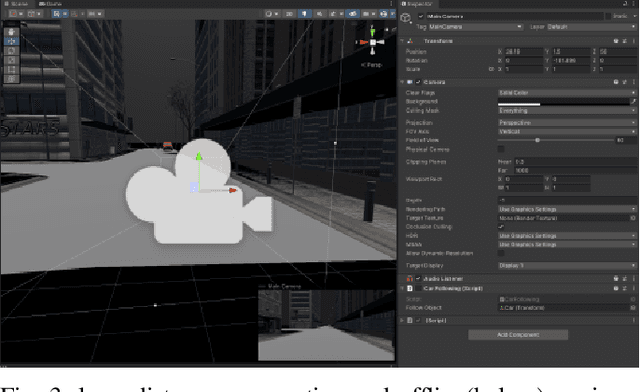This screenshot has width=640, height=392.
Task: Click the Main Camera preview thumbnail
Action: coord(326,325)
